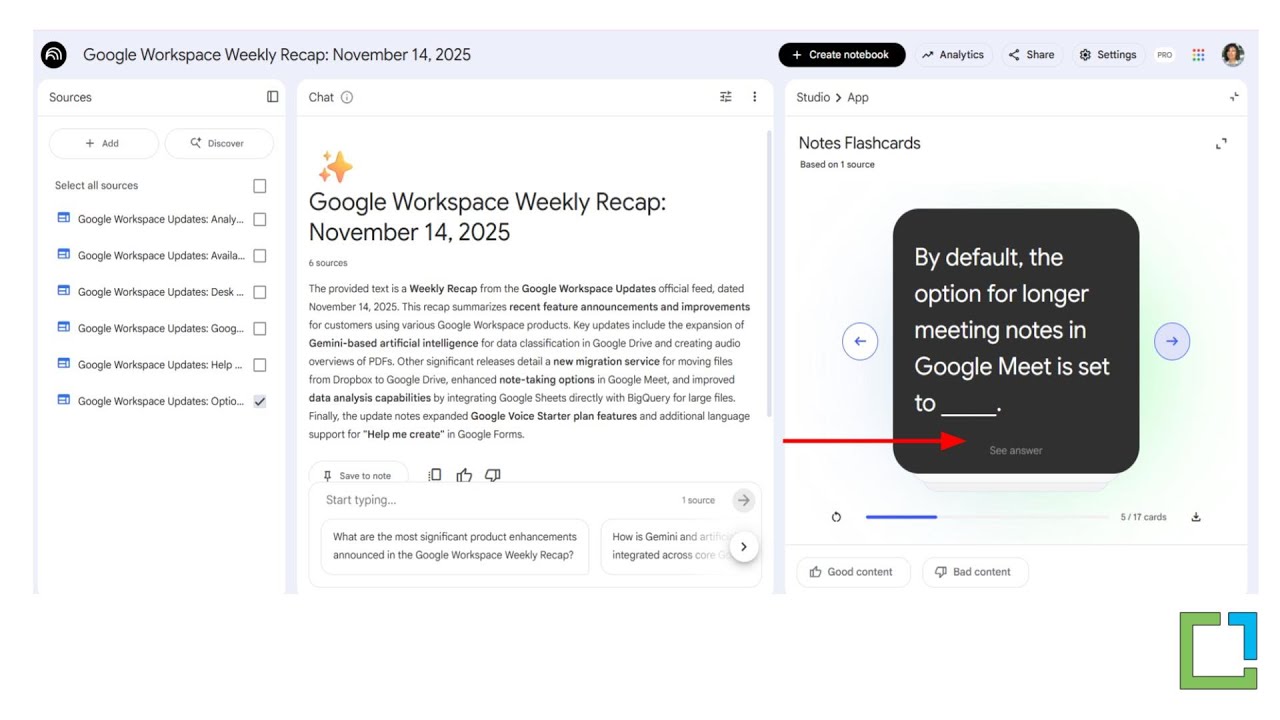Go to next flashcard

[1172, 341]
